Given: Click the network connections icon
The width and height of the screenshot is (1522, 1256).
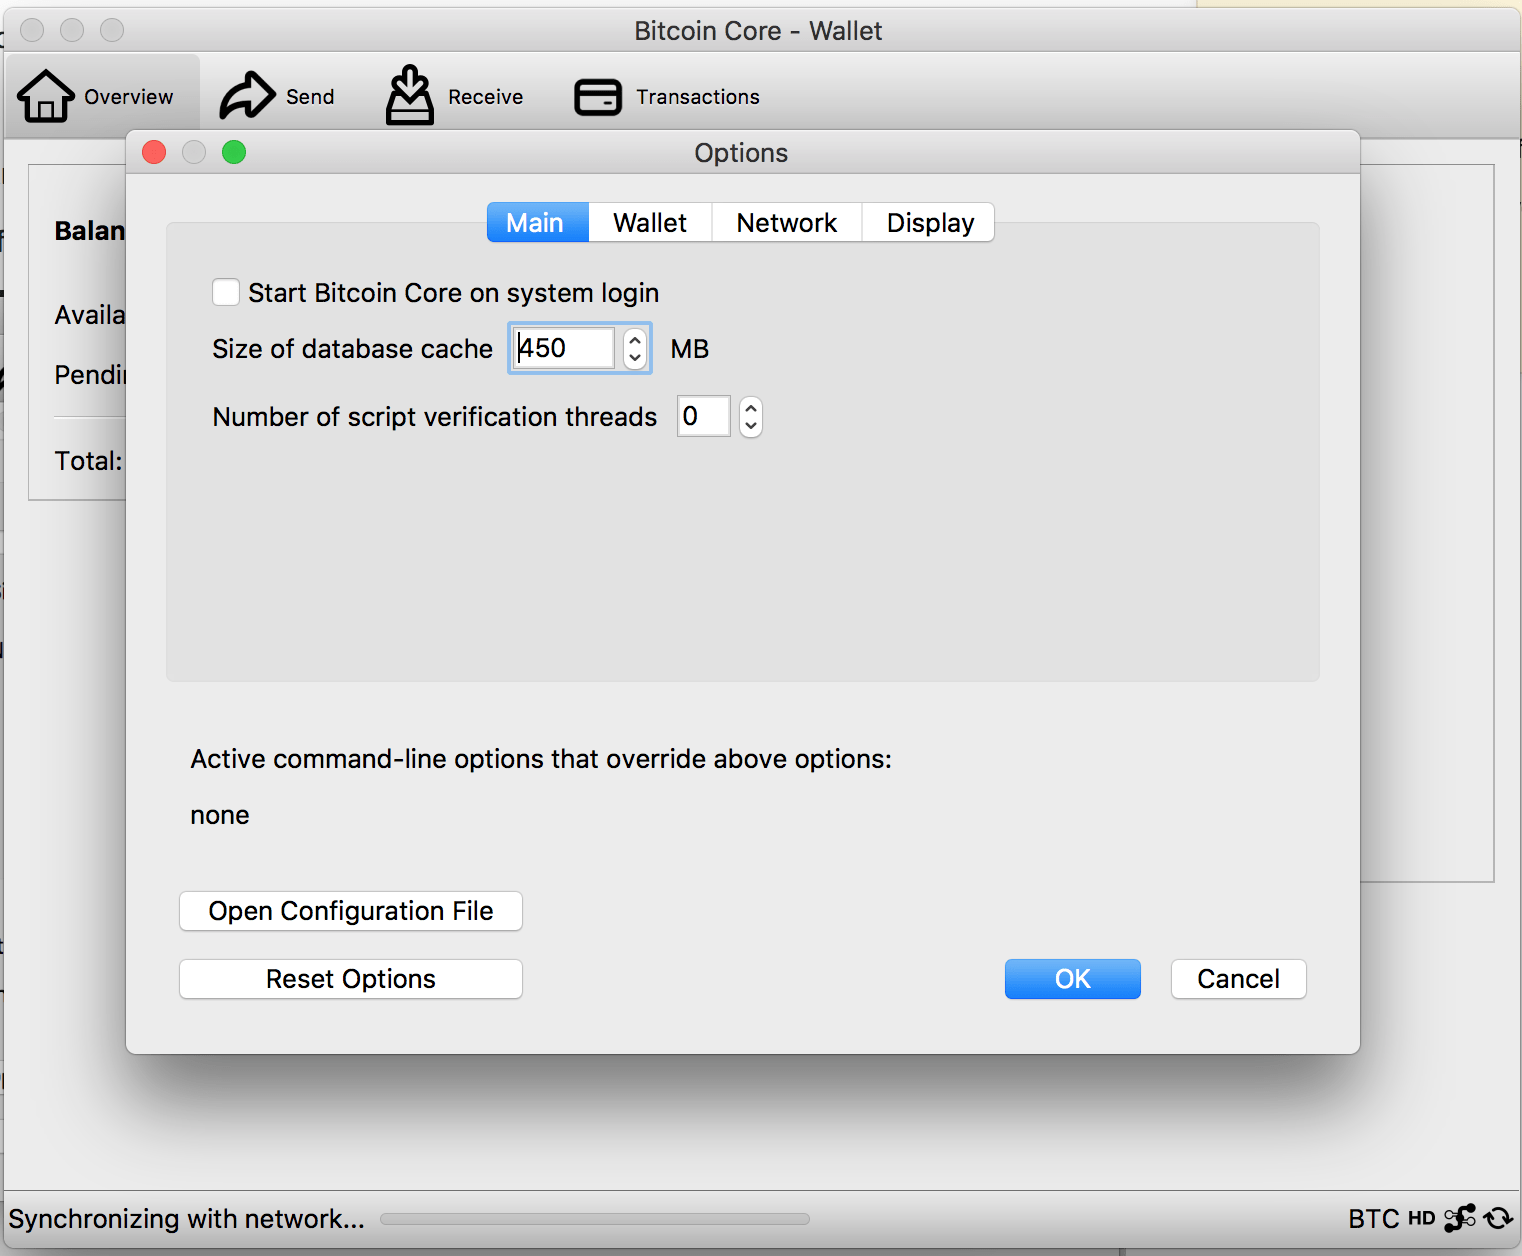Looking at the screenshot, I should point(1461,1218).
